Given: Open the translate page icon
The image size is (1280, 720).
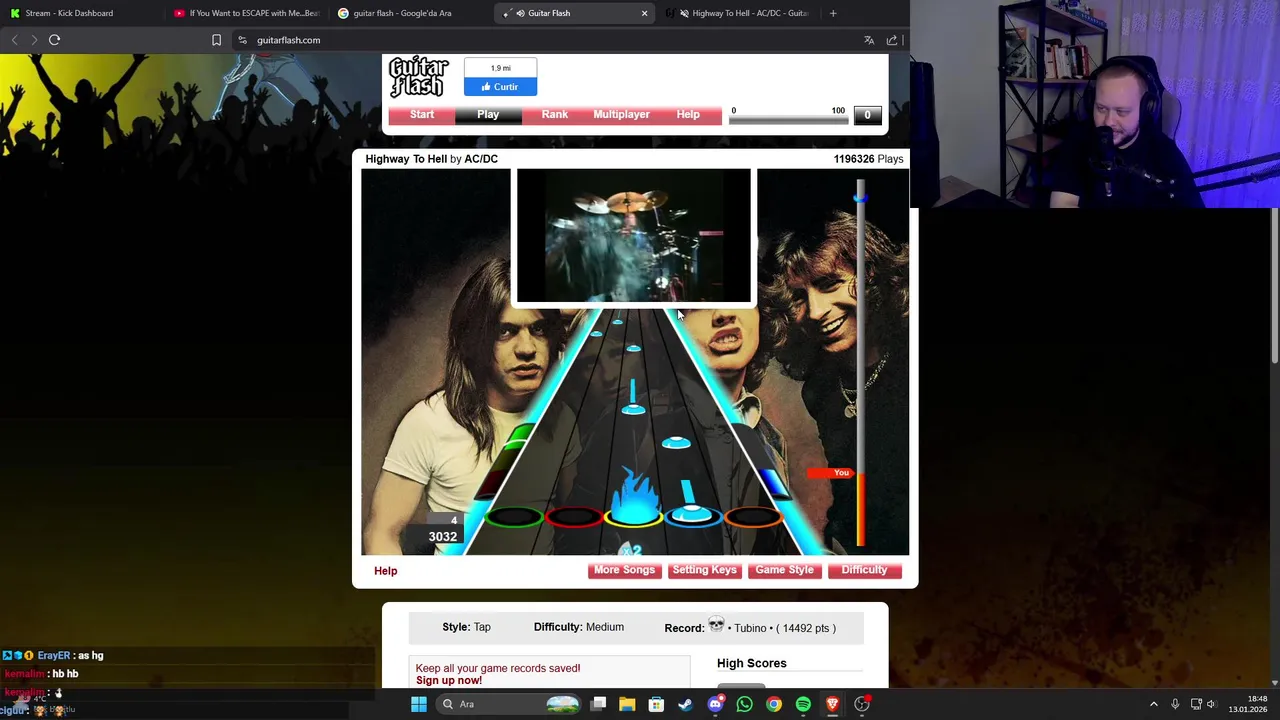Looking at the screenshot, I should 869,40.
